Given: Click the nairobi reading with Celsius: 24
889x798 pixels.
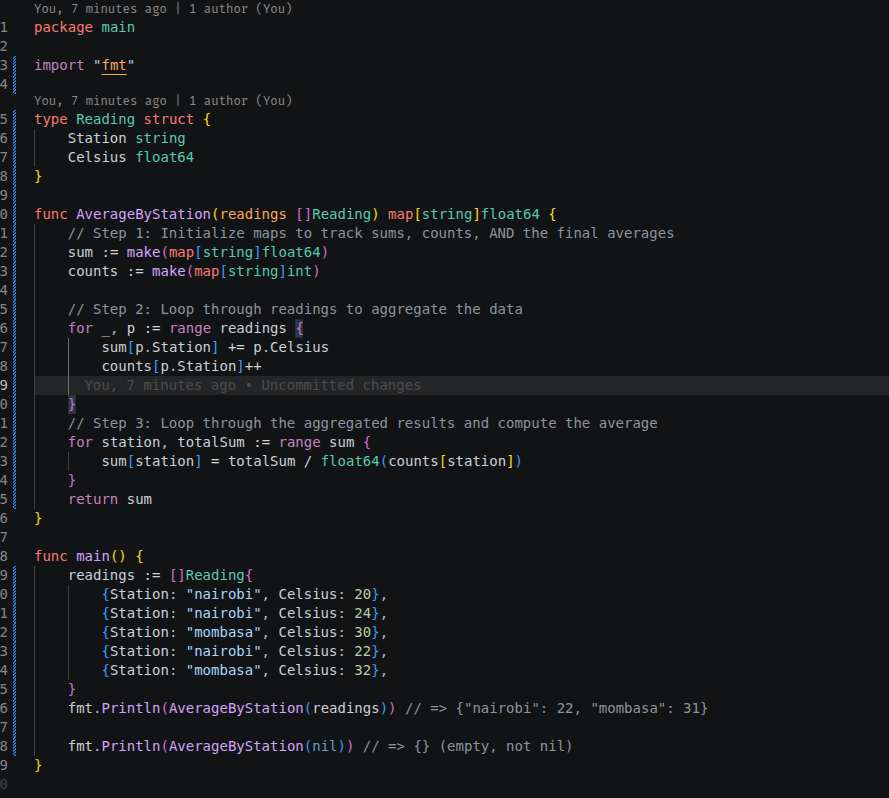Looking at the screenshot, I should click(244, 613).
